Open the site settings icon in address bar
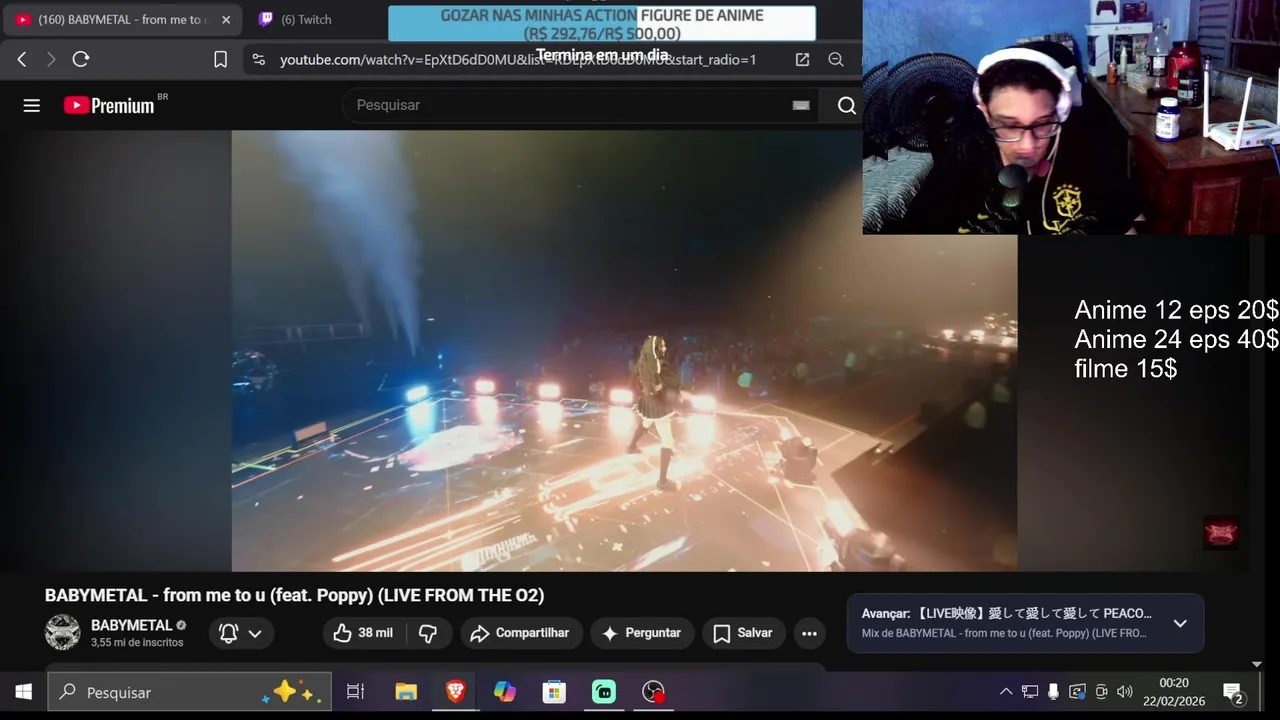 [259, 60]
